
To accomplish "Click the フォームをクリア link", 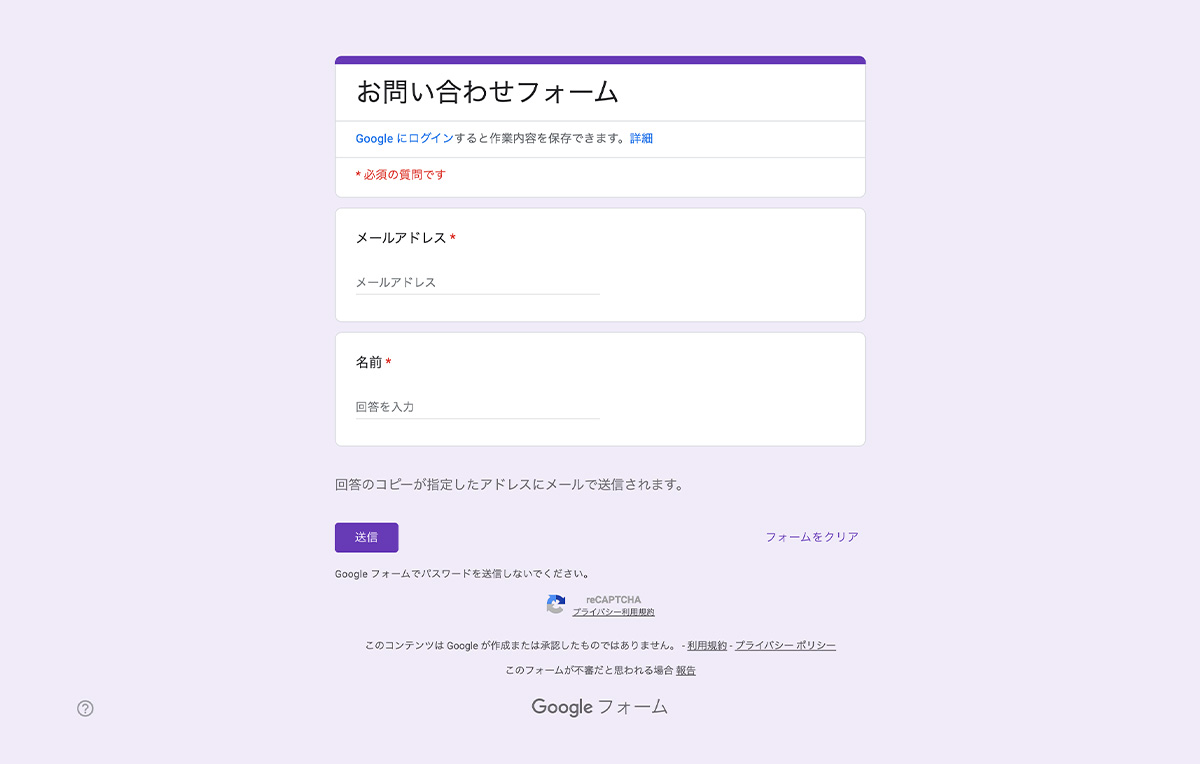I will click(812, 537).
